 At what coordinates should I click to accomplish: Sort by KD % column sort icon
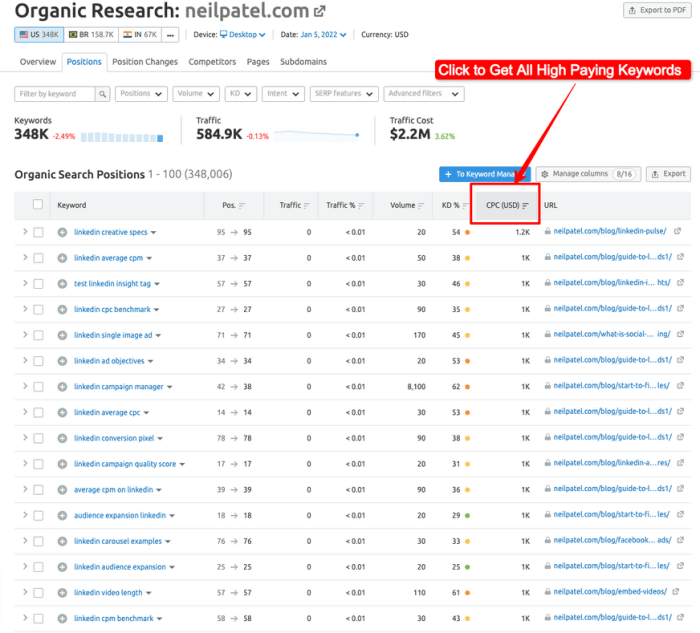click(x=465, y=206)
